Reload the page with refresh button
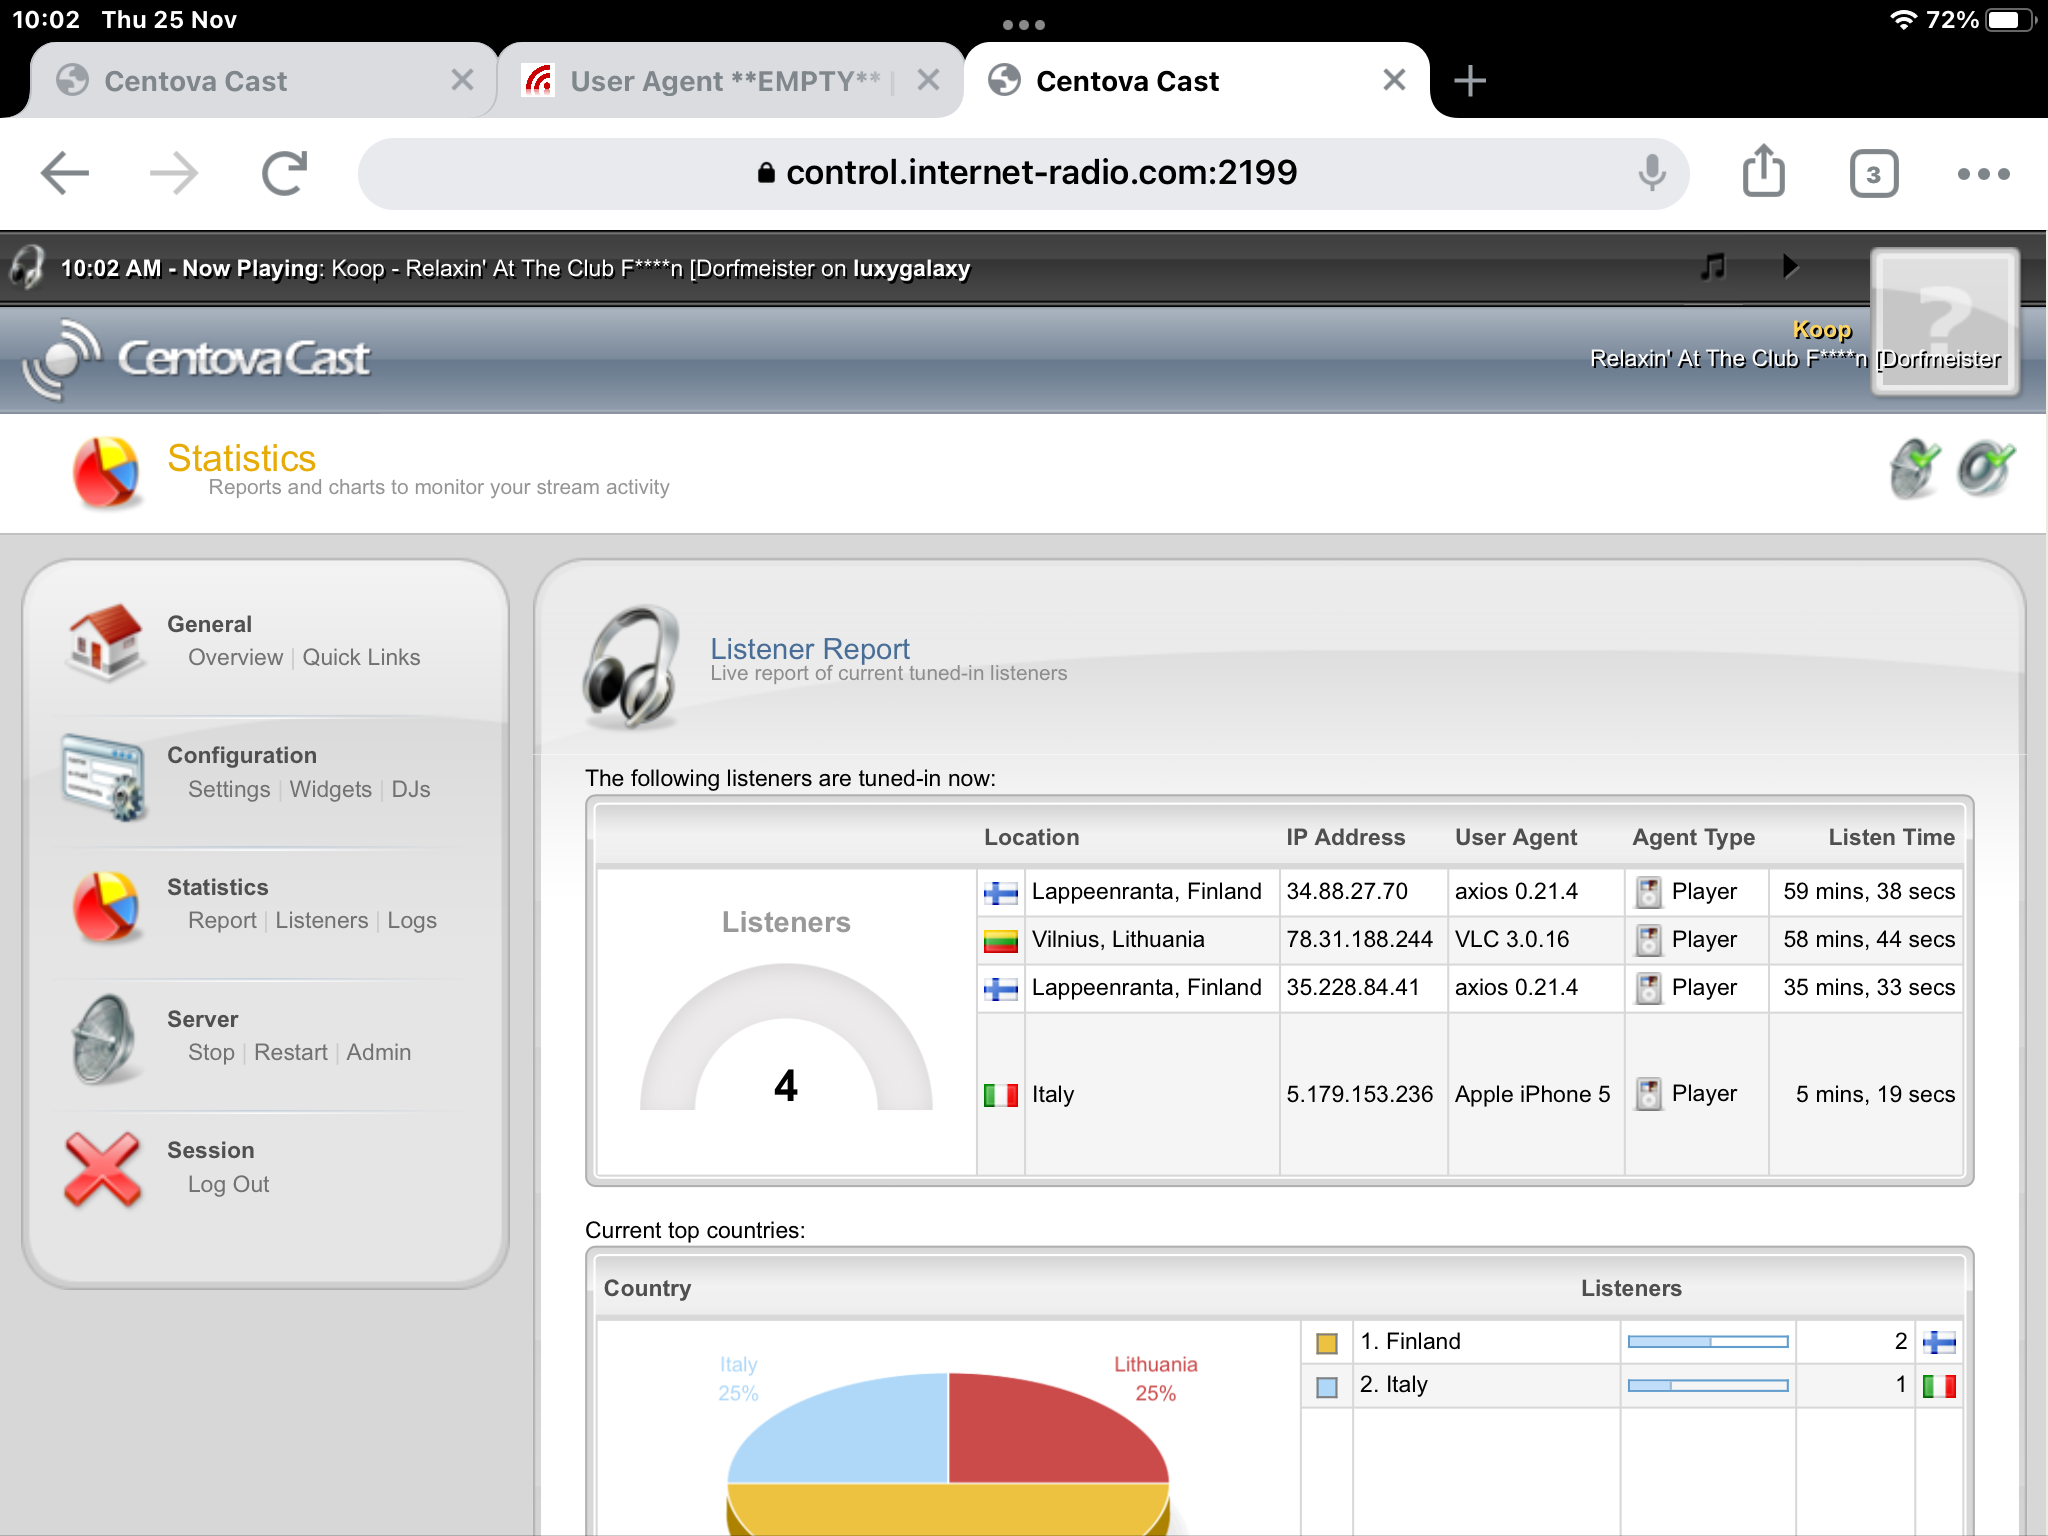Viewport: 2048px width, 1536px height. pyautogui.click(x=284, y=173)
